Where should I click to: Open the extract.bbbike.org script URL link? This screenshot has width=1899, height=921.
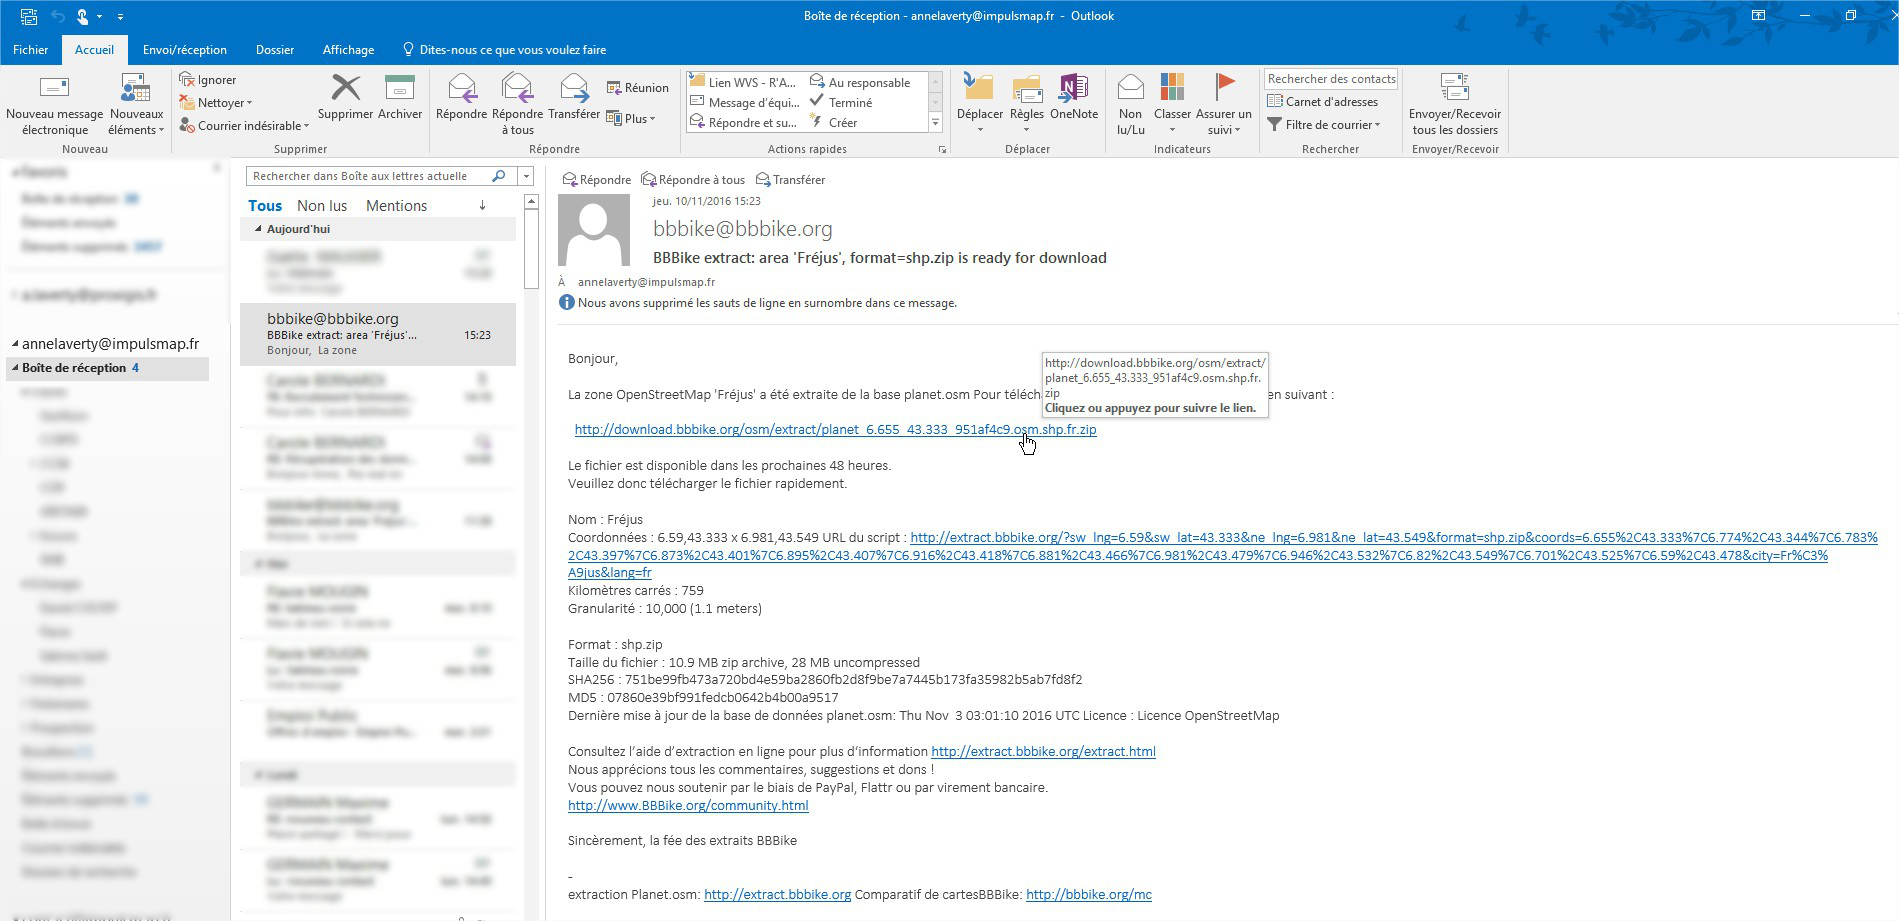[x=1222, y=555]
